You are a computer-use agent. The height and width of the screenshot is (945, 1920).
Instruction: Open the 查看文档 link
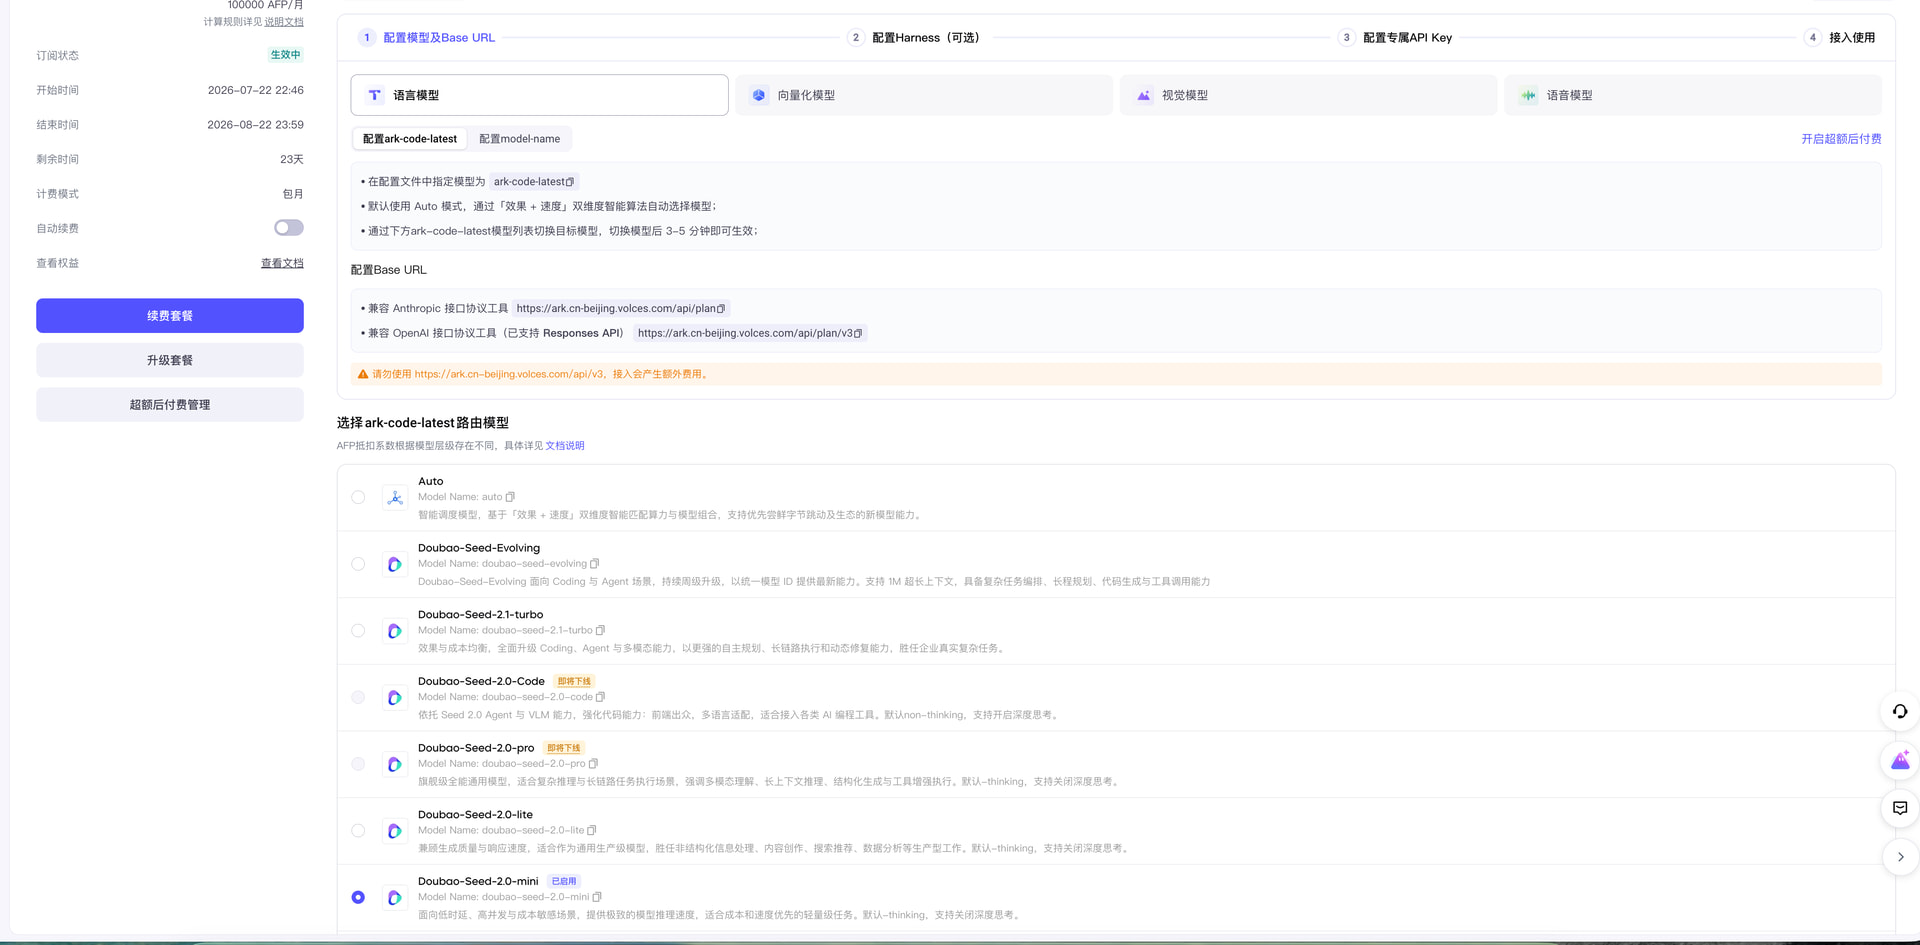[282, 263]
